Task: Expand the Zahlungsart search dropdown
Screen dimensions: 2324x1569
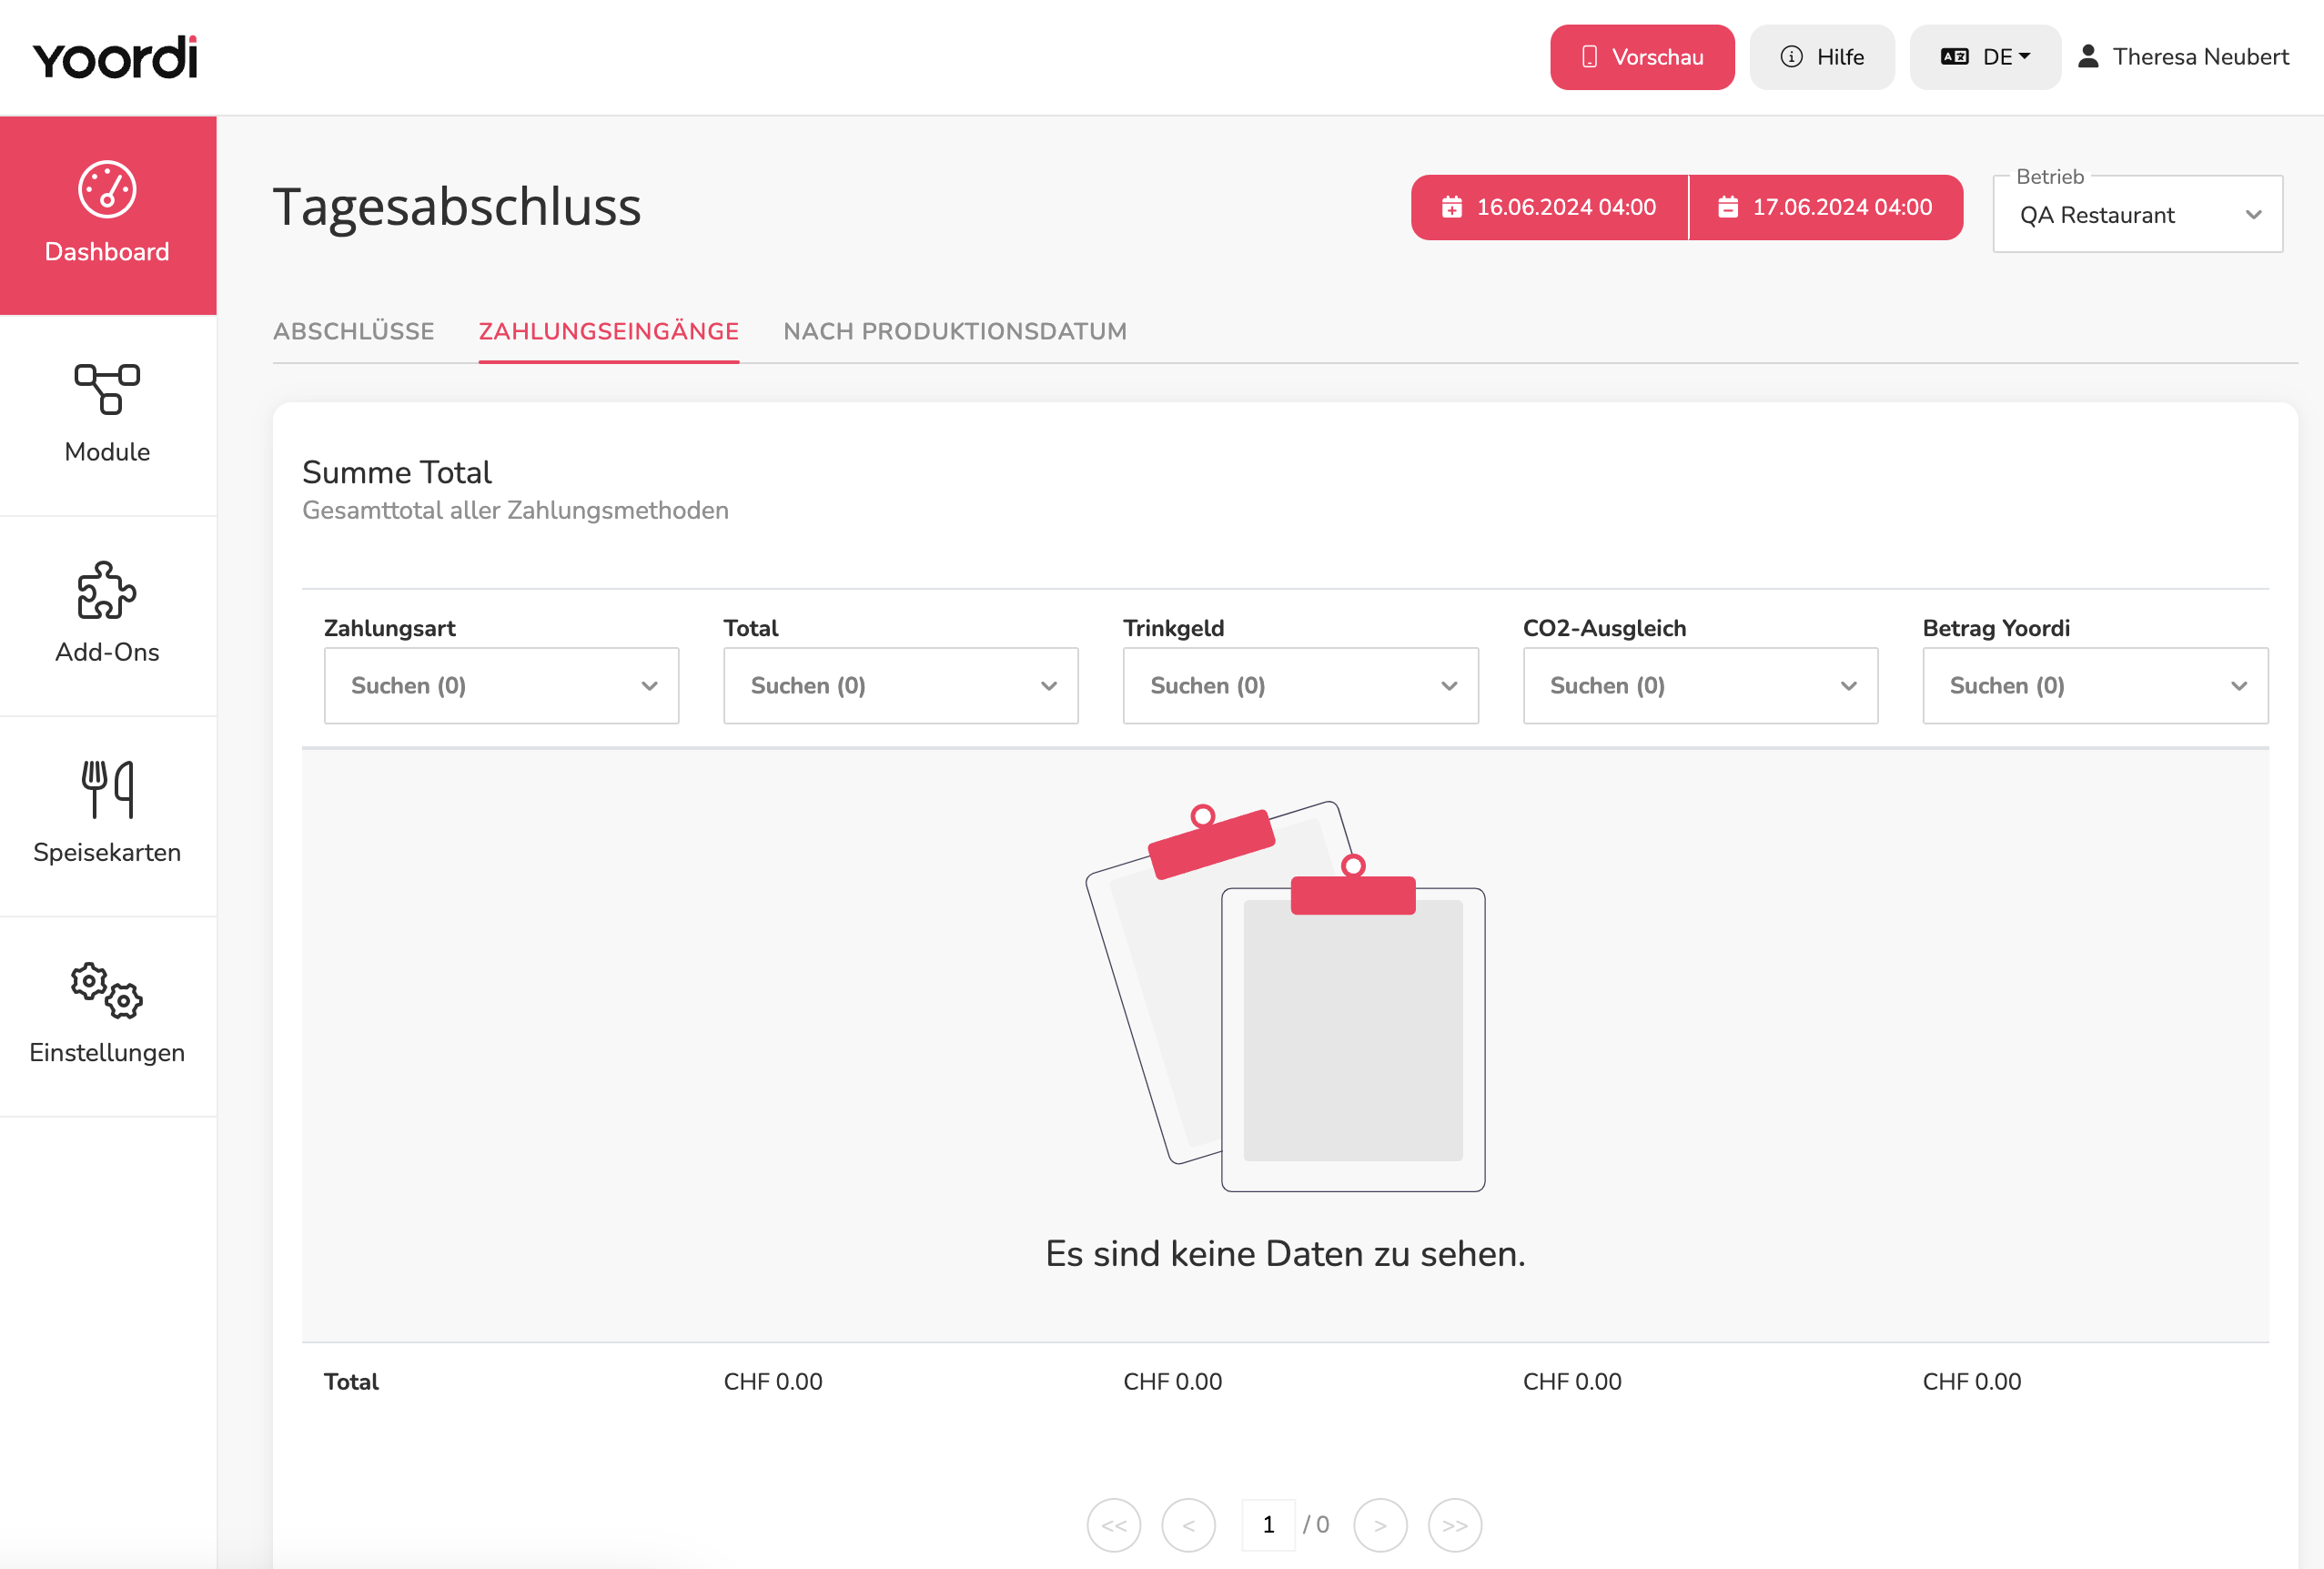Action: coord(501,685)
